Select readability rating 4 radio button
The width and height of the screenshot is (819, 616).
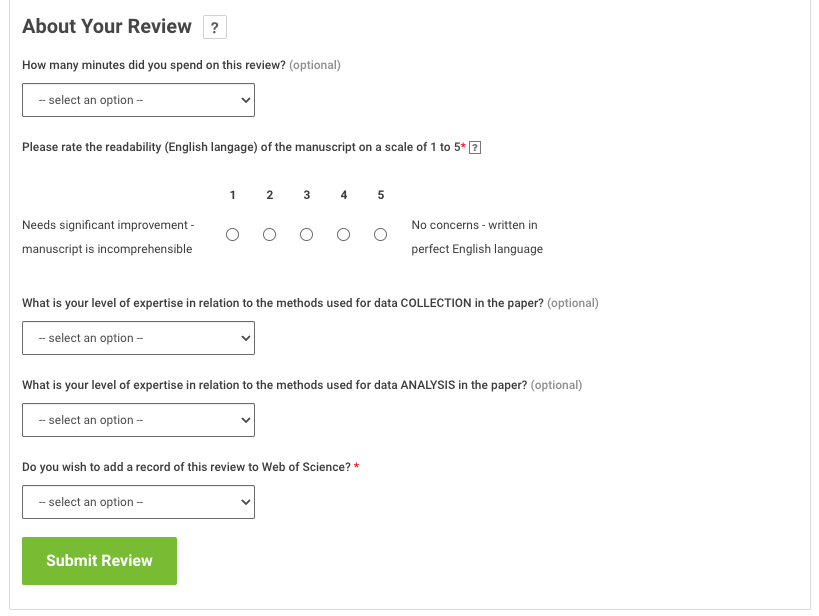coord(344,235)
